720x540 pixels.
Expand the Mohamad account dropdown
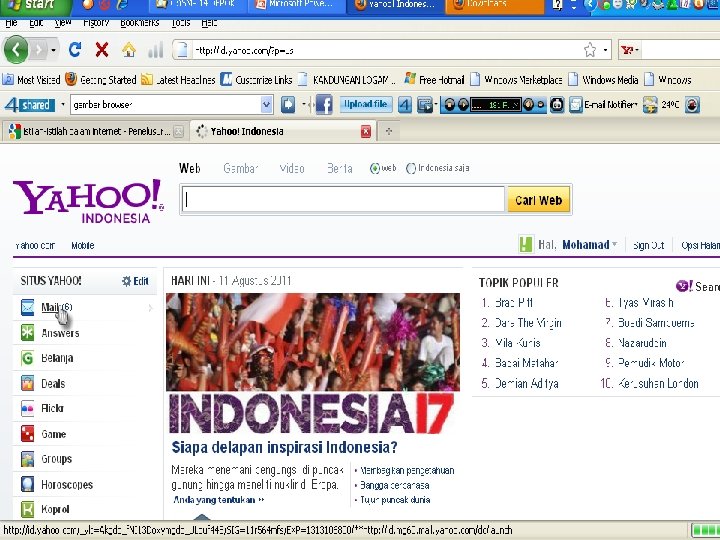pyautogui.click(x=615, y=244)
